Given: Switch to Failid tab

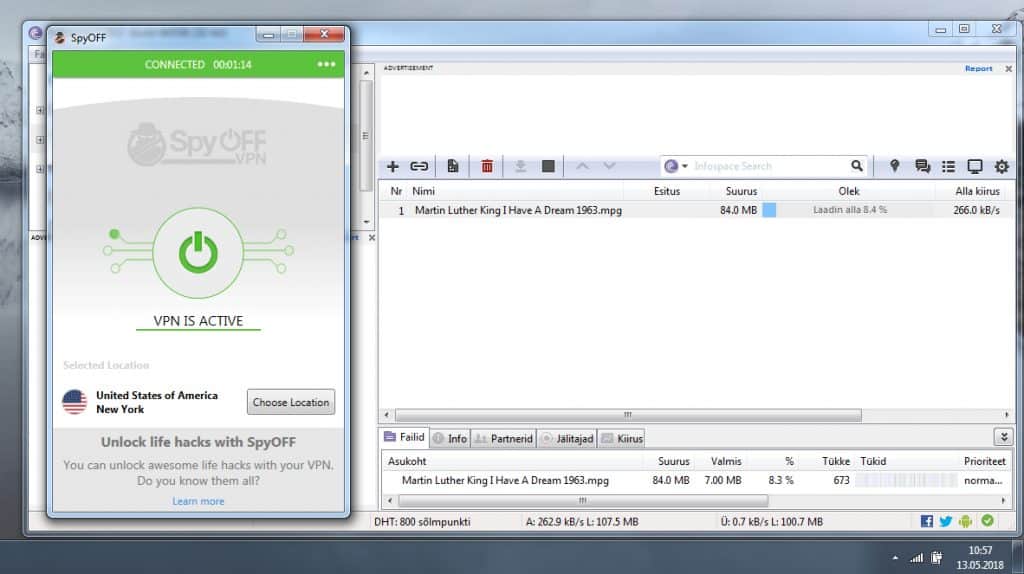Looking at the screenshot, I should point(404,438).
